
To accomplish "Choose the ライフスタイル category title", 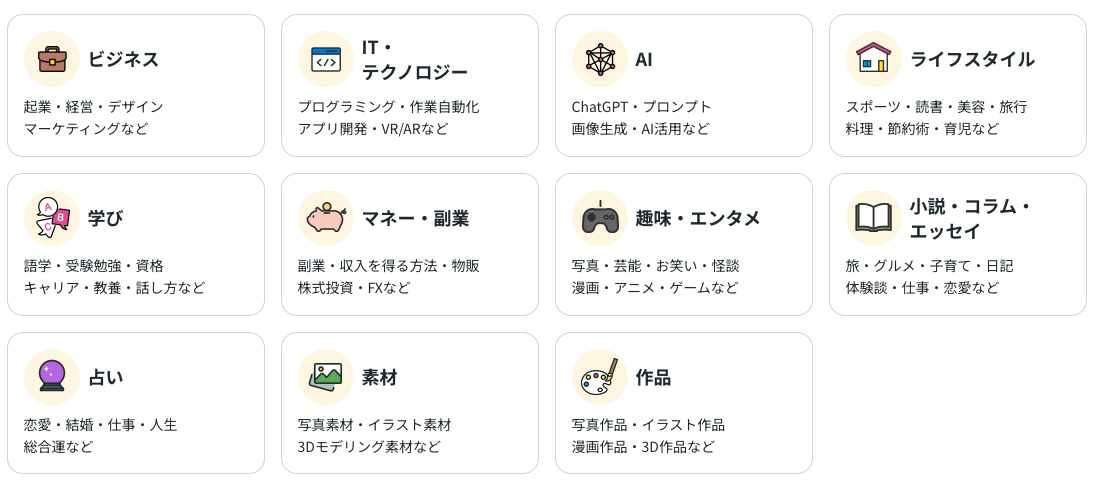I will pyautogui.click(x=972, y=59).
